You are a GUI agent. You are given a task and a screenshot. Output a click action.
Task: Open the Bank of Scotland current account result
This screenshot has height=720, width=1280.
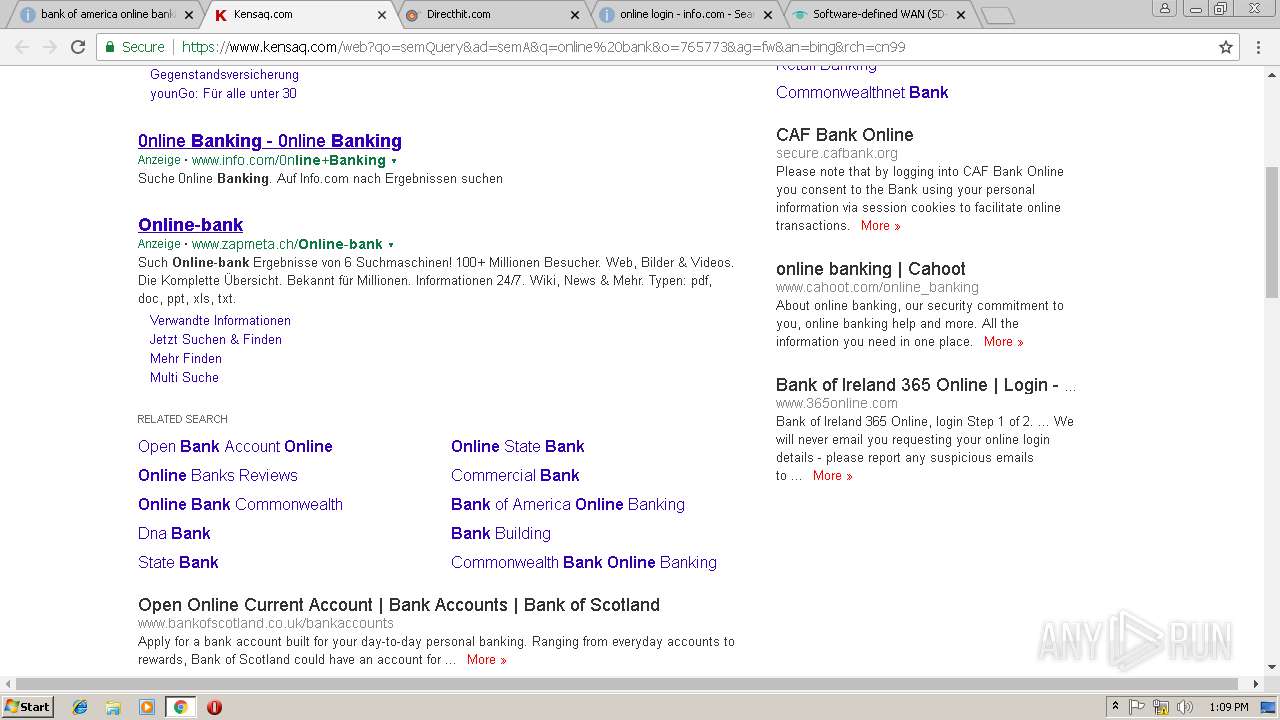click(x=399, y=605)
